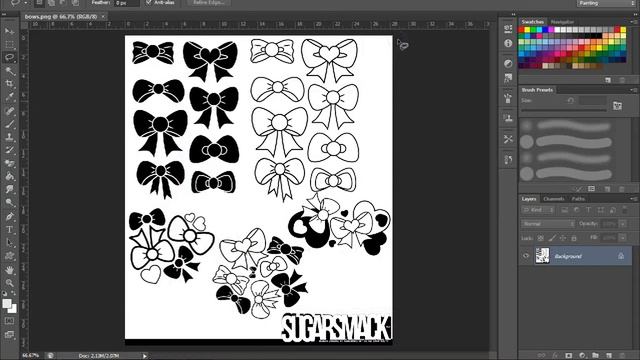Select the Lasso tool in the toolbox
640x360 pixels.
coord(9,57)
